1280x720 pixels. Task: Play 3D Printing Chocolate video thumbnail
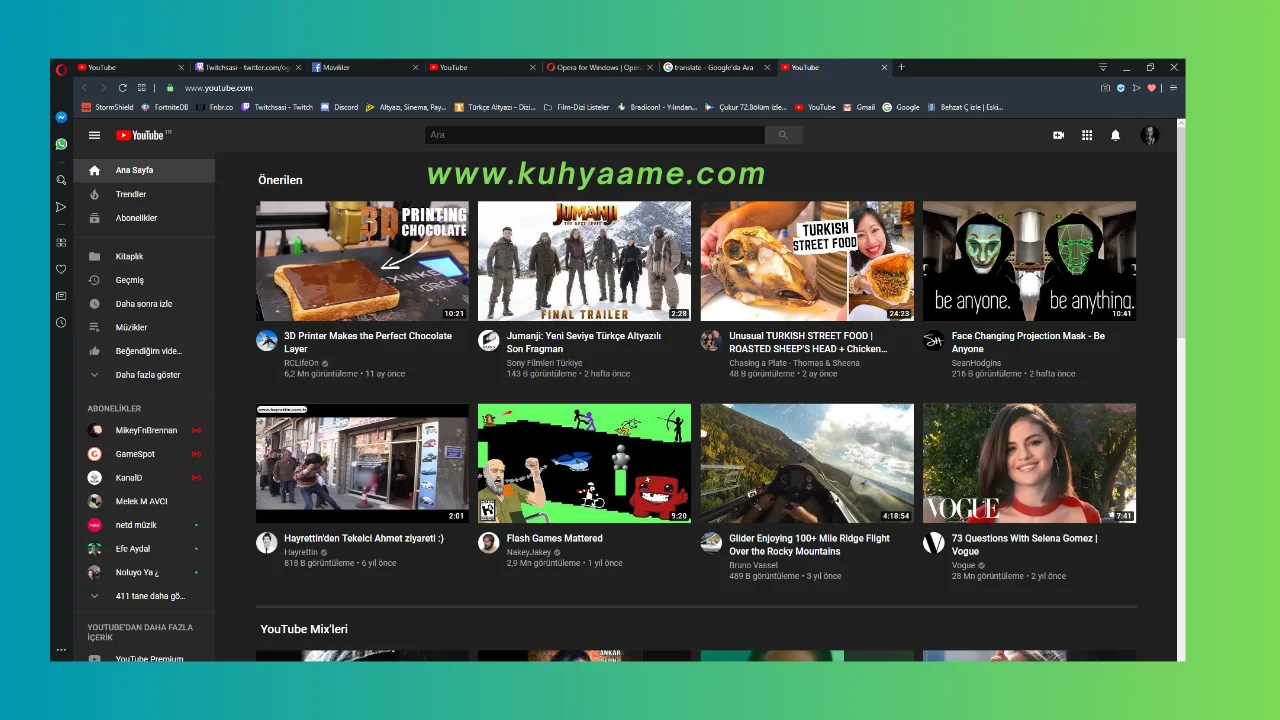pos(362,261)
